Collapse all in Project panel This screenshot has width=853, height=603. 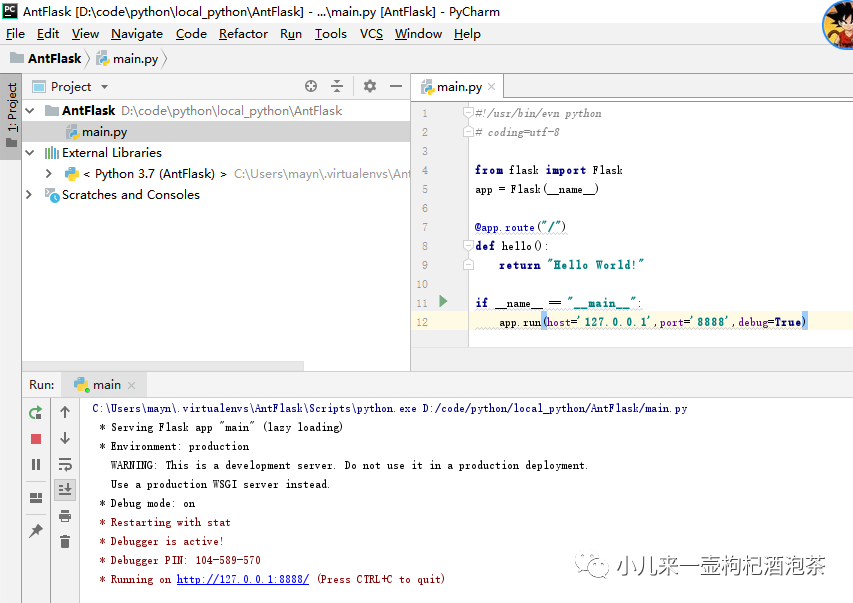pyautogui.click(x=337, y=86)
